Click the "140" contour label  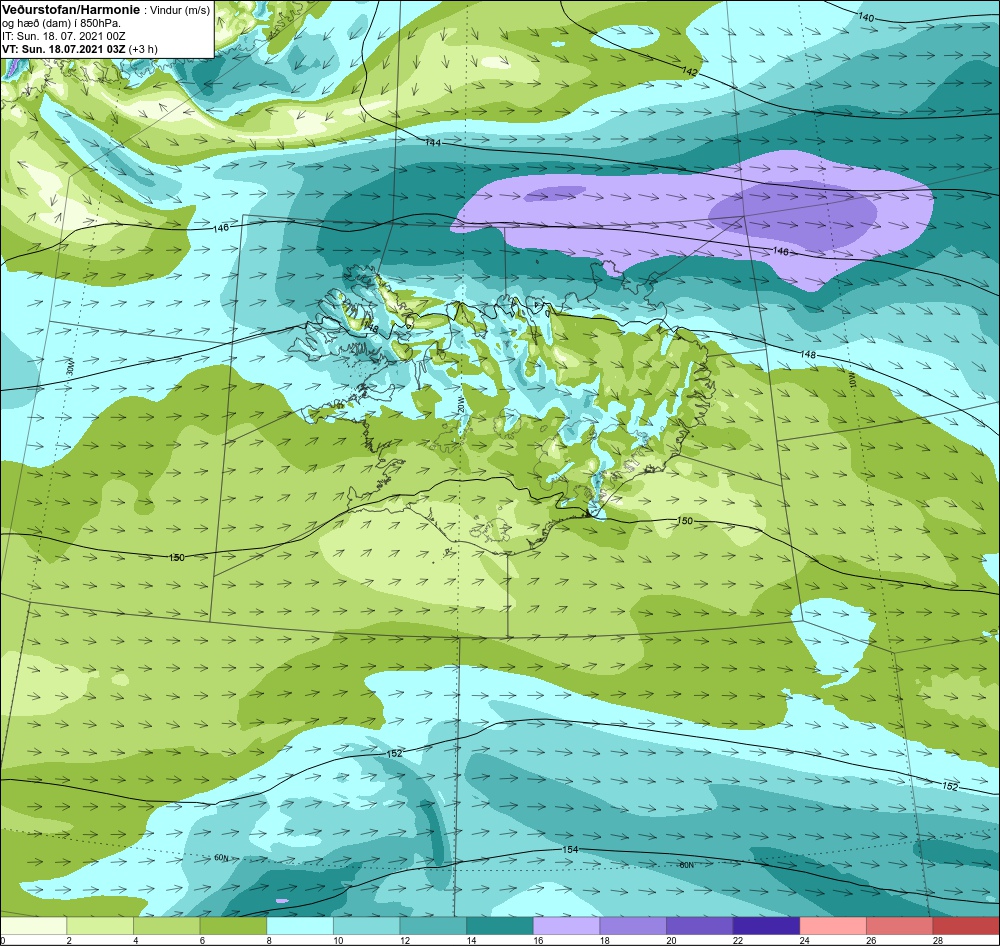click(x=866, y=17)
